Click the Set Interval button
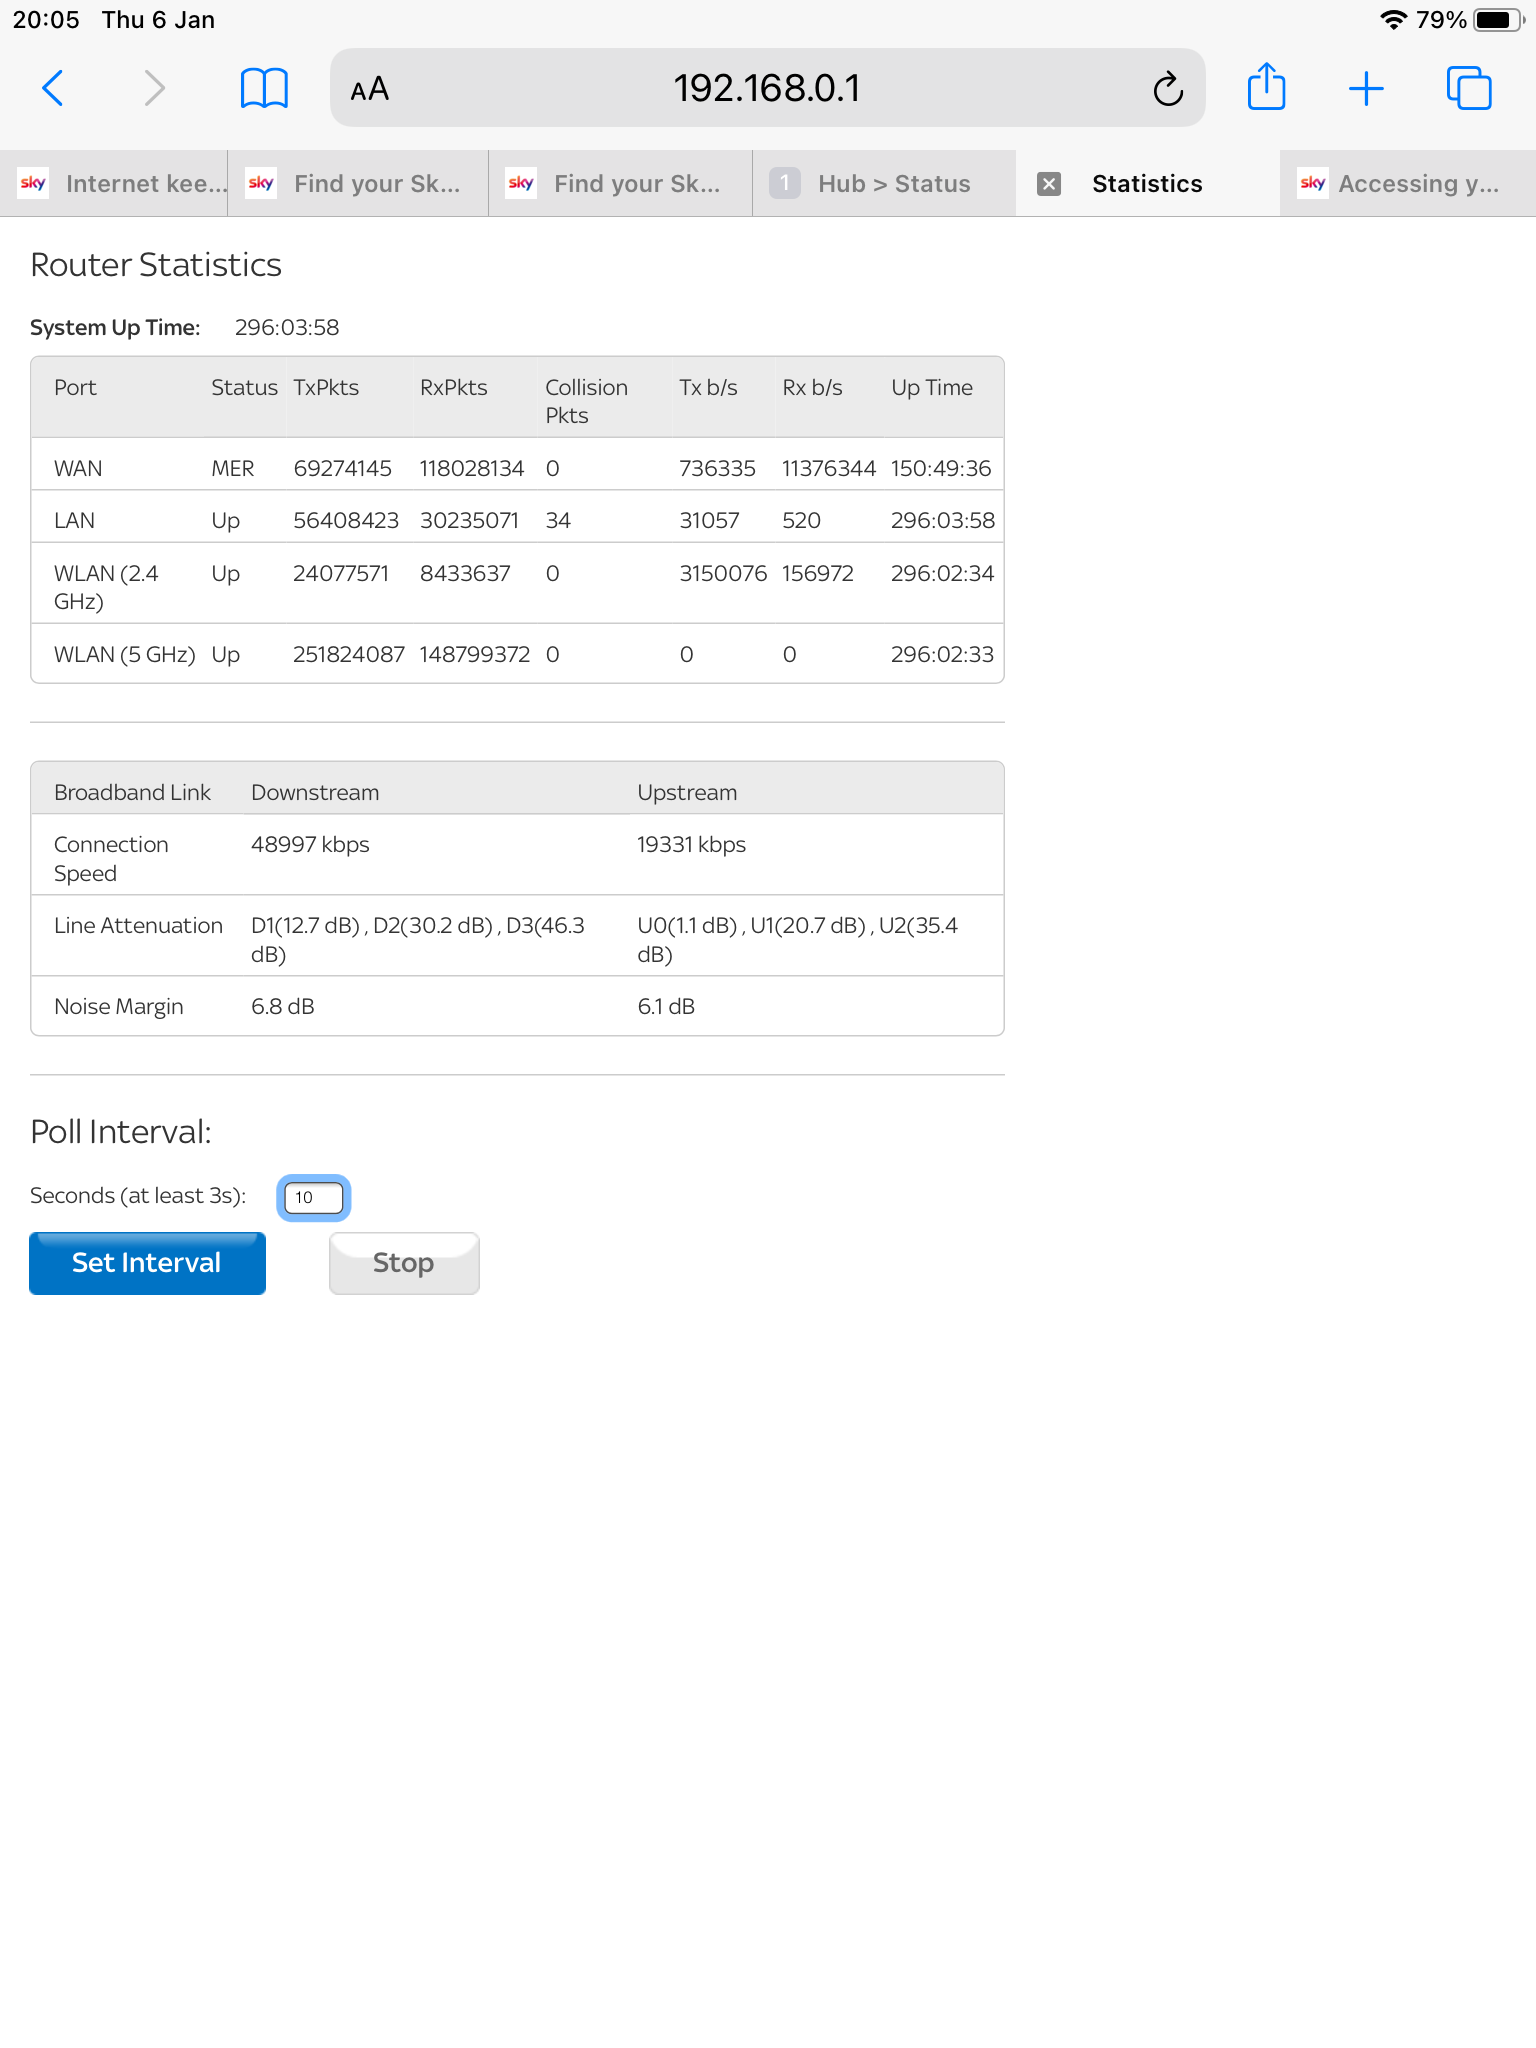Image resolution: width=1536 pixels, height=2048 pixels. click(147, 1263)
